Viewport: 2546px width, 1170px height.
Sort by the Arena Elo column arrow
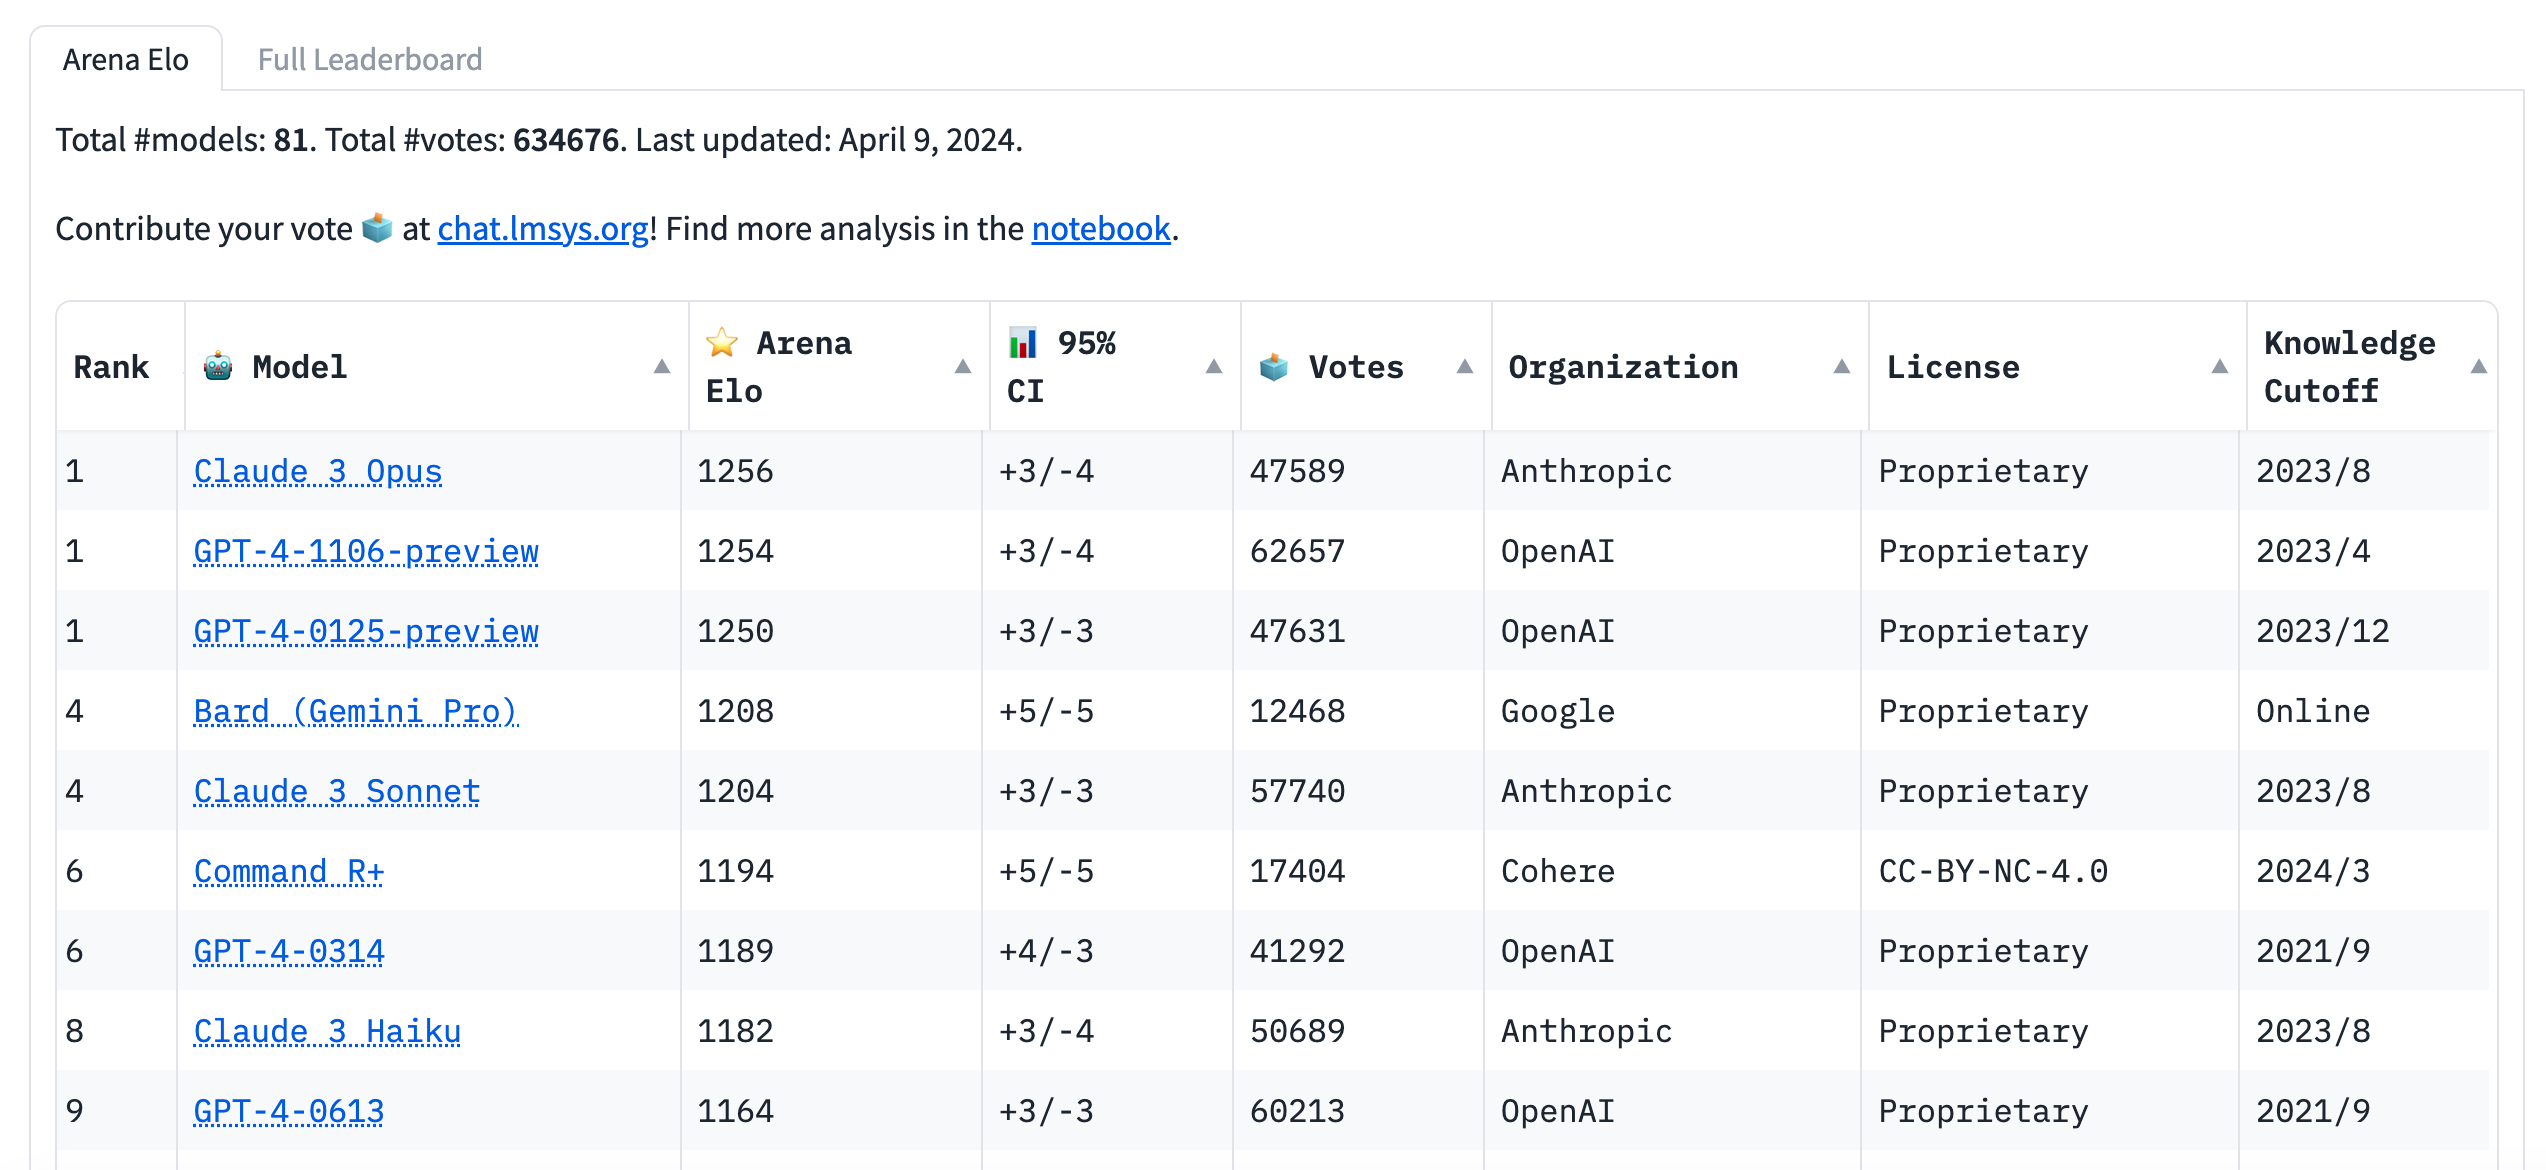coord(963,367)
